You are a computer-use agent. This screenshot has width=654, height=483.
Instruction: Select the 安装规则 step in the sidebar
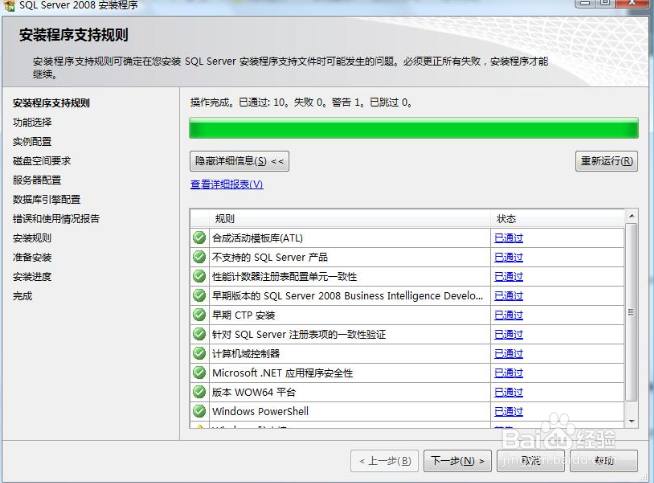[x=32, y=238]
